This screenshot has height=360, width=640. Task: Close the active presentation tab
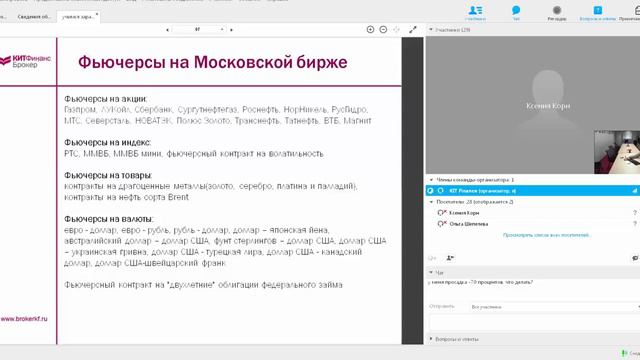(97, 14)
